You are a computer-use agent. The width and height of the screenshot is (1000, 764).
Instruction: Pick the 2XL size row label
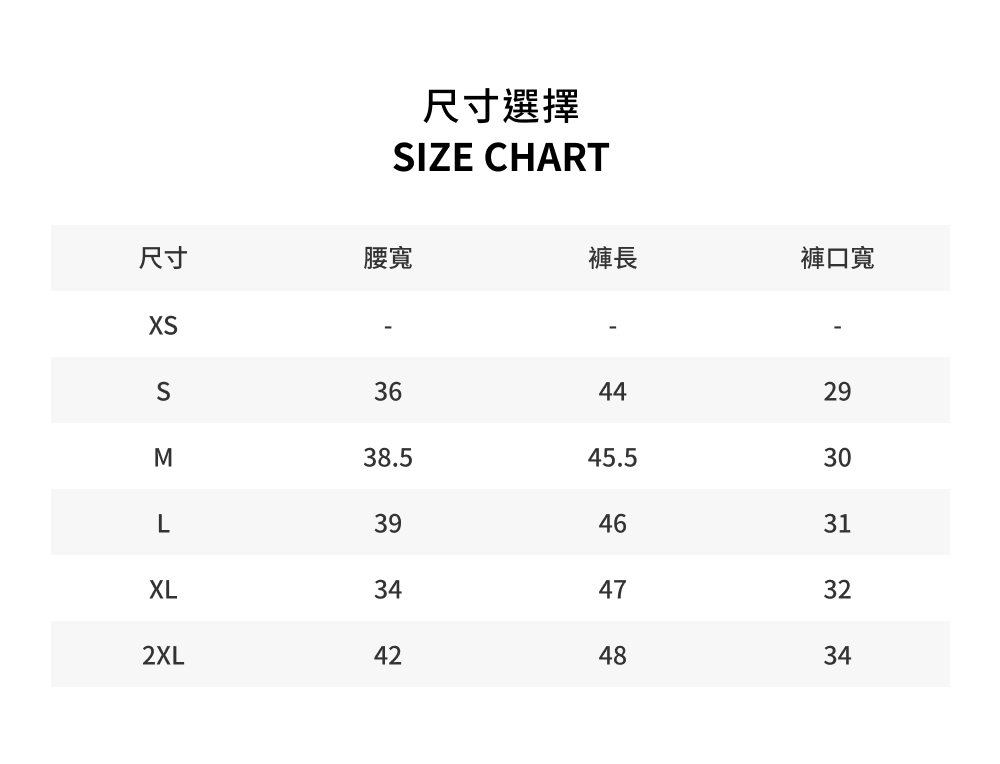pos(163,656)
